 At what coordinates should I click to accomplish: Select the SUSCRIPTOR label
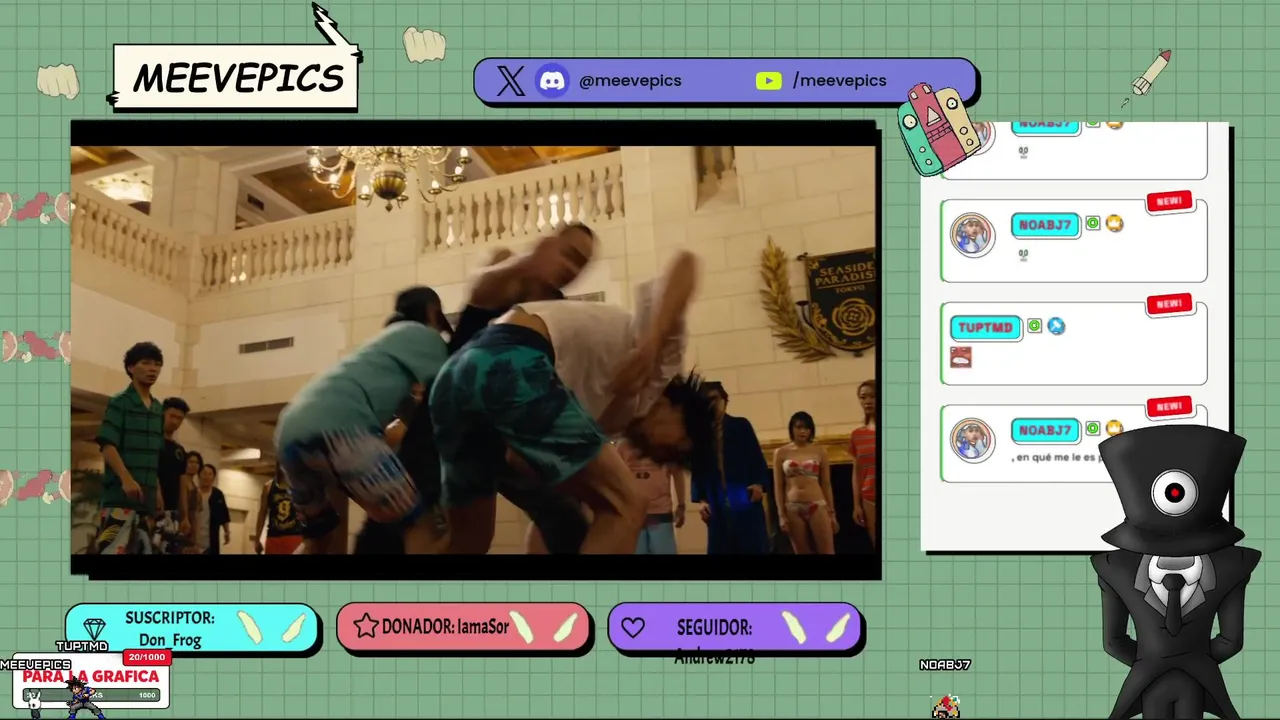pyautogui.click(x=170, y=618)
